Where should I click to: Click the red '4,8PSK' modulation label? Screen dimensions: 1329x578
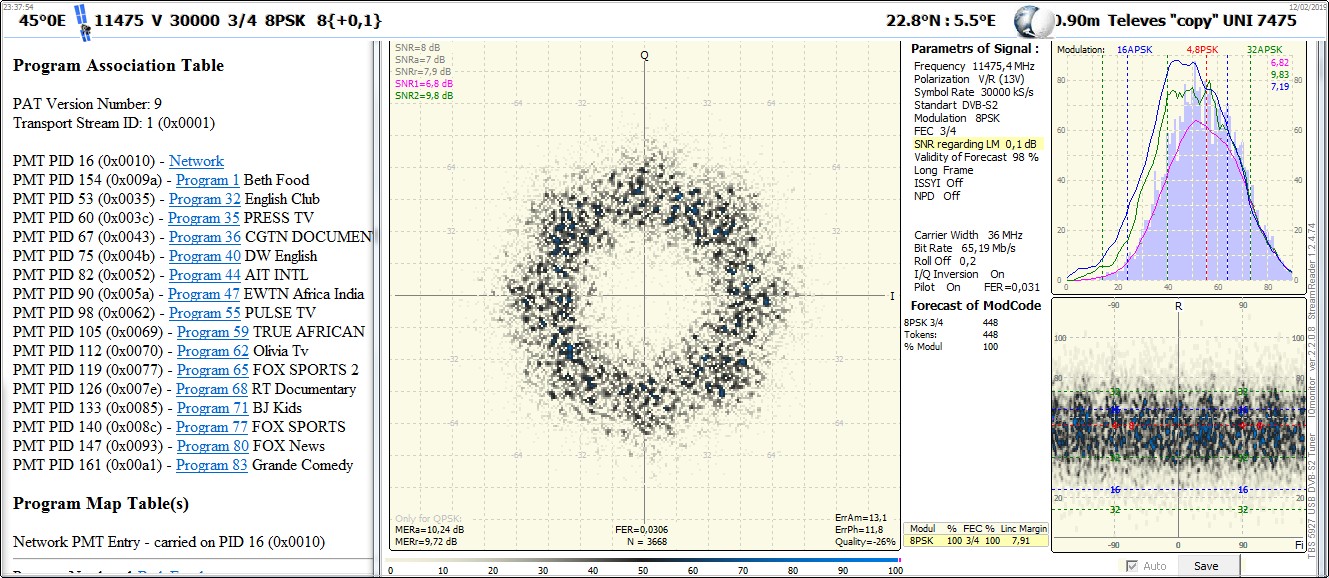pyautogui.click(x=1202, y=49)
